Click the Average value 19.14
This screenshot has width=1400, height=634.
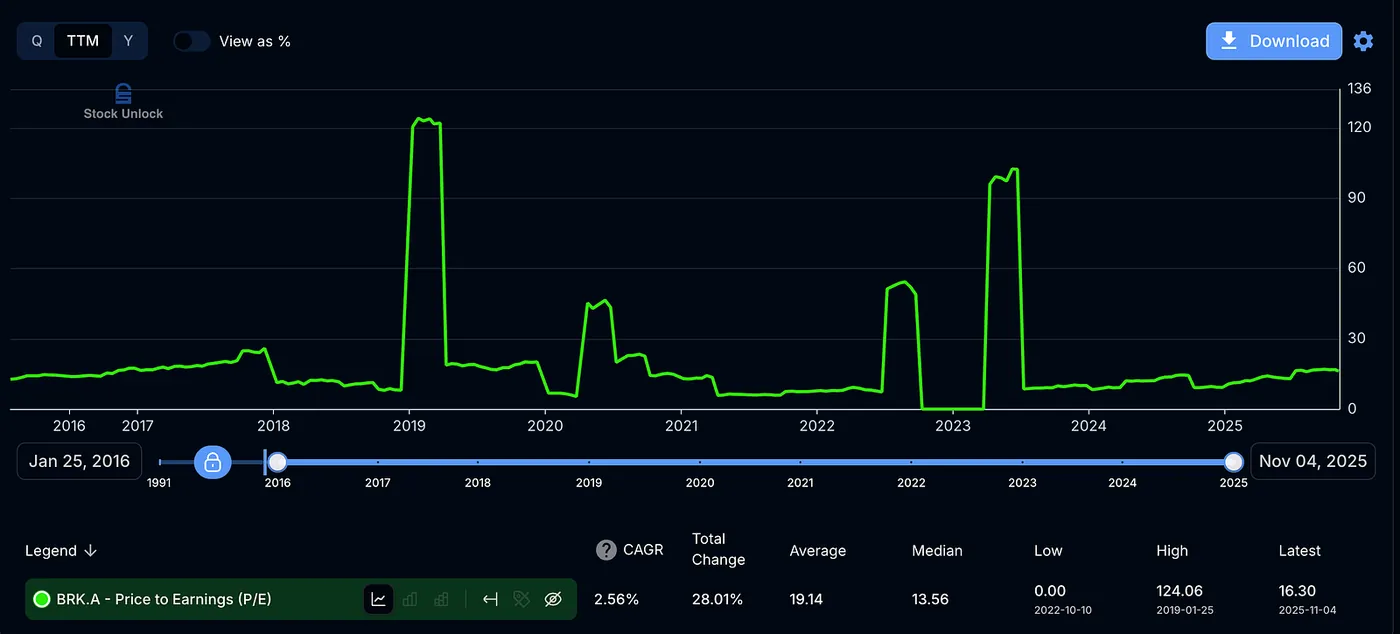806,599
